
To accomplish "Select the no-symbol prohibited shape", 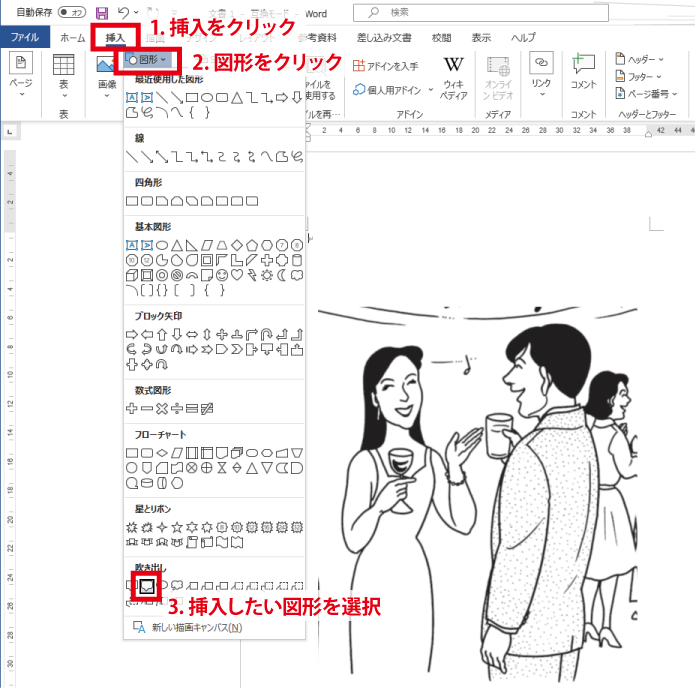I will [177, 275].
